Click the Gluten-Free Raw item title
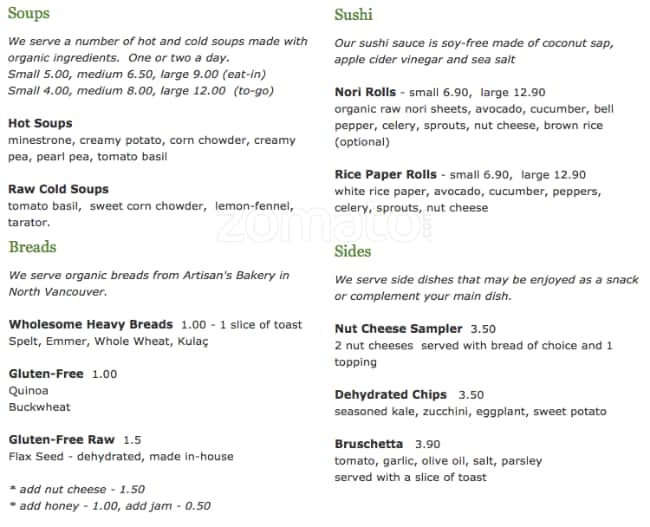650x527 pixels. [x=61, y=439]
